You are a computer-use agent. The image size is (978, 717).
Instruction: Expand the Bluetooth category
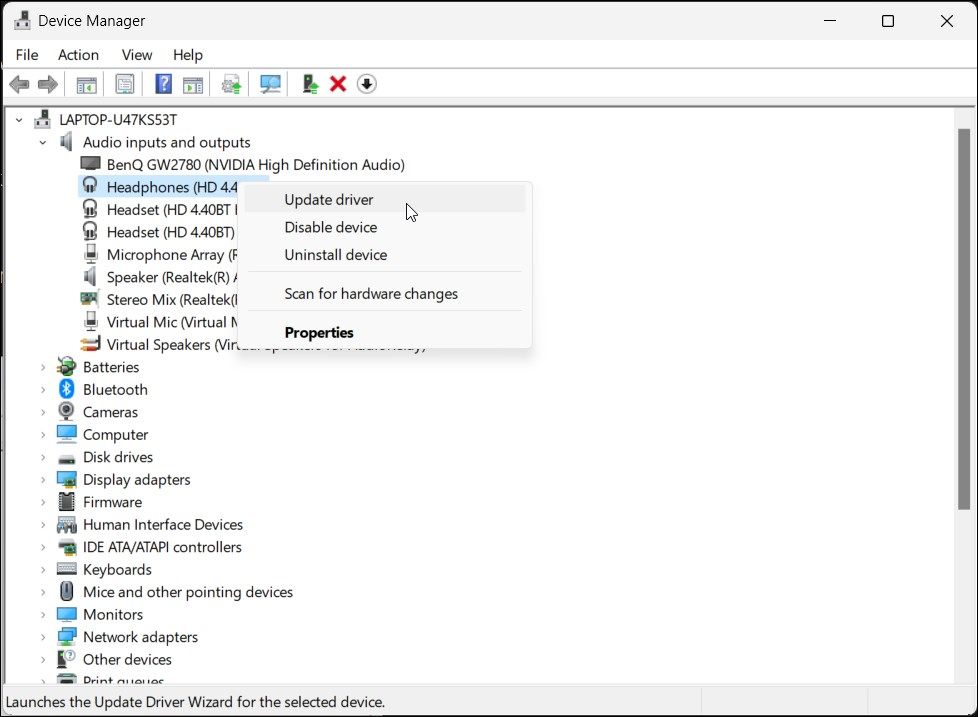click(41, 389)
